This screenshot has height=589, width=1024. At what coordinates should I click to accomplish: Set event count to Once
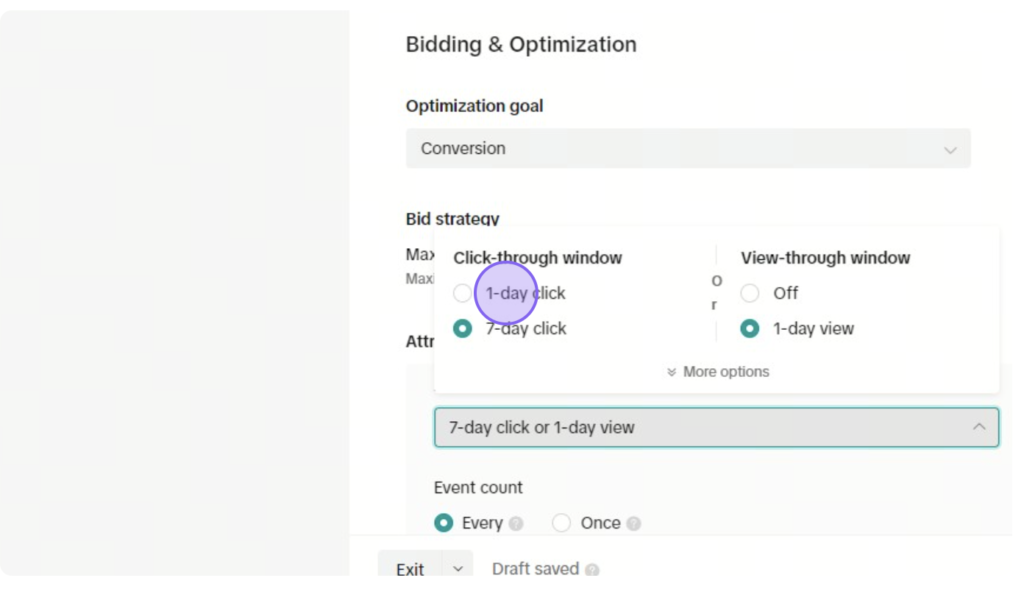coord(561,523)
